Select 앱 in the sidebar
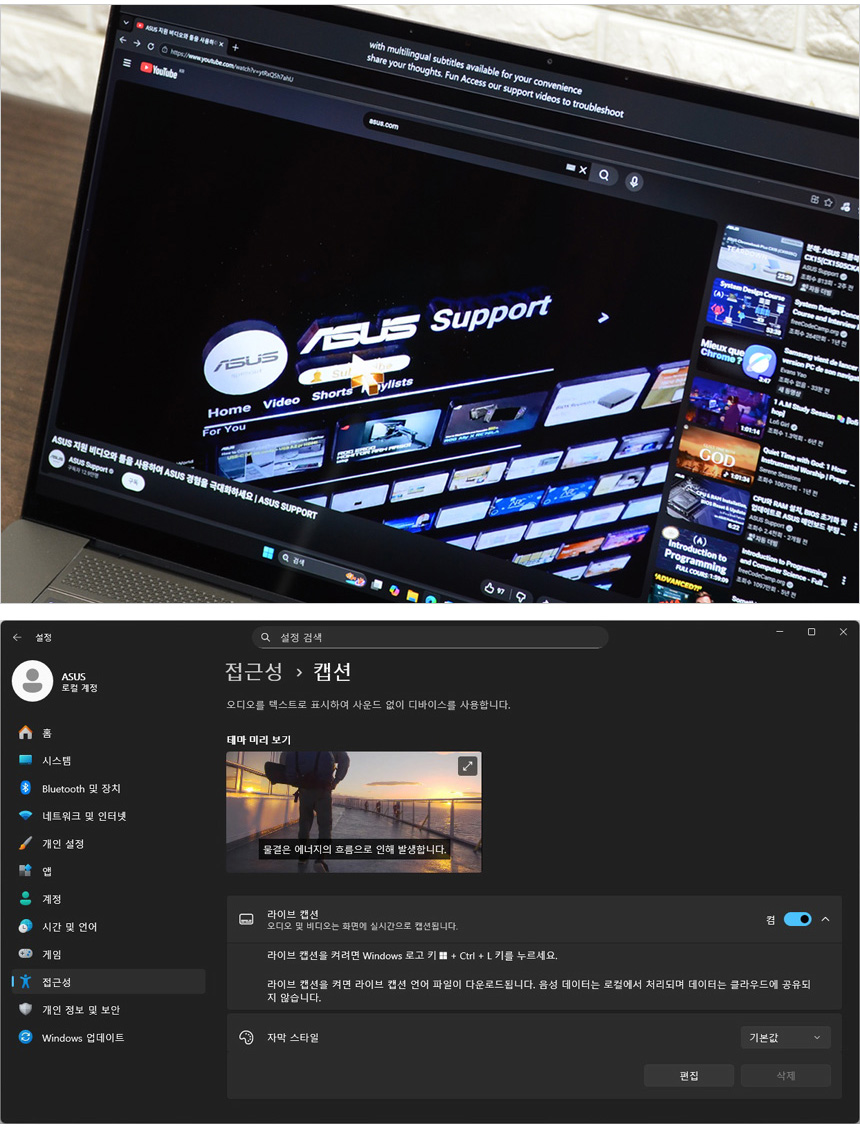The height and width of the screenshot is (1127, 860). [x=46, y=872]
